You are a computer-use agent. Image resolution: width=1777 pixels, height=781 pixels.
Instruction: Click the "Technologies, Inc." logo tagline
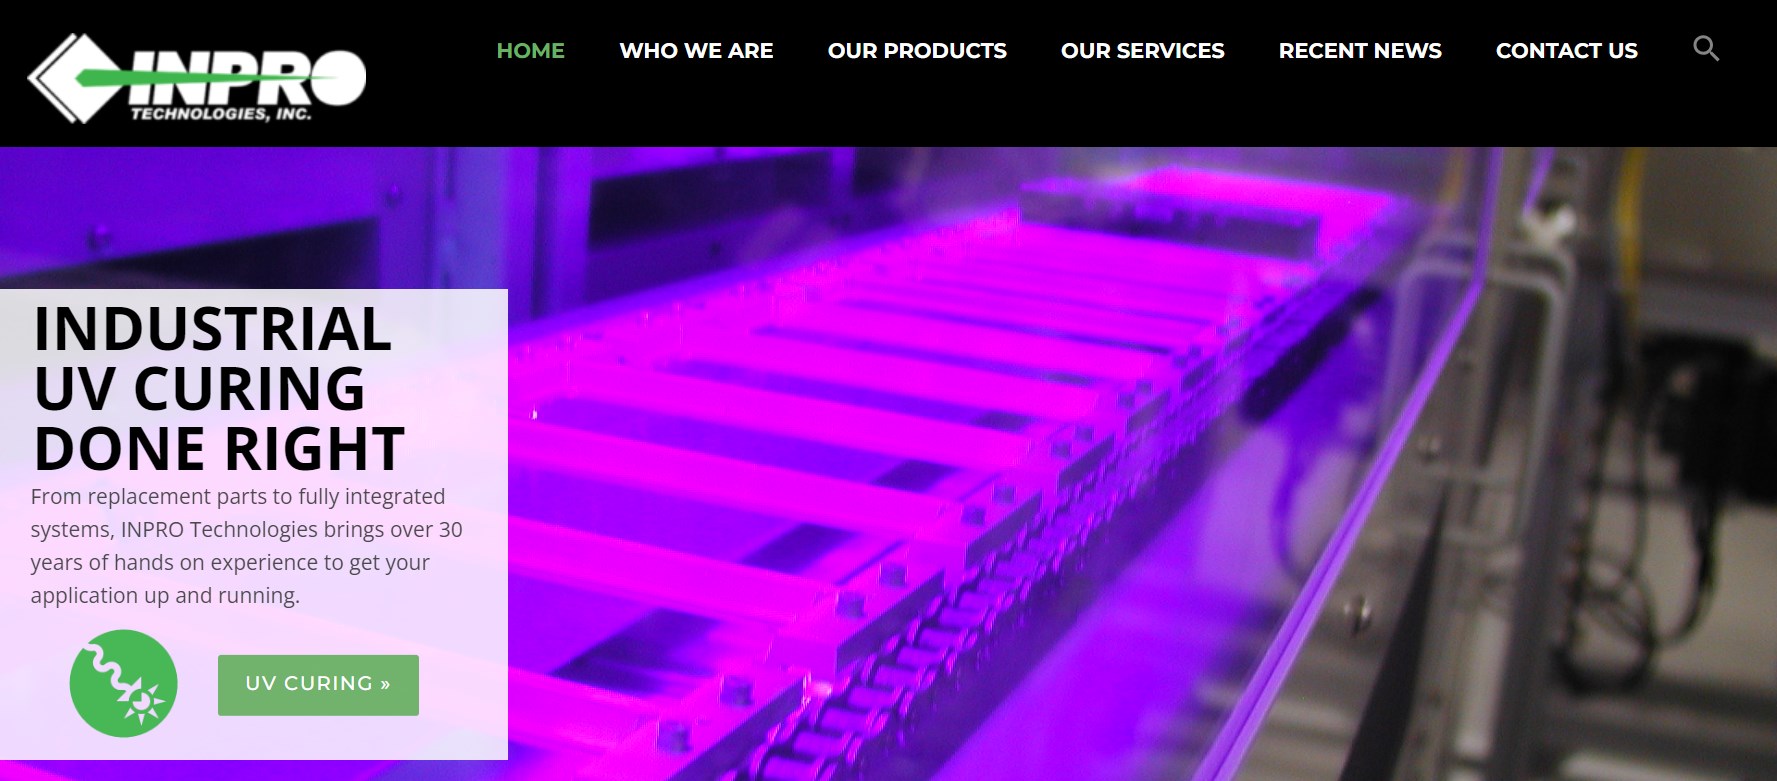click(221, 114)
